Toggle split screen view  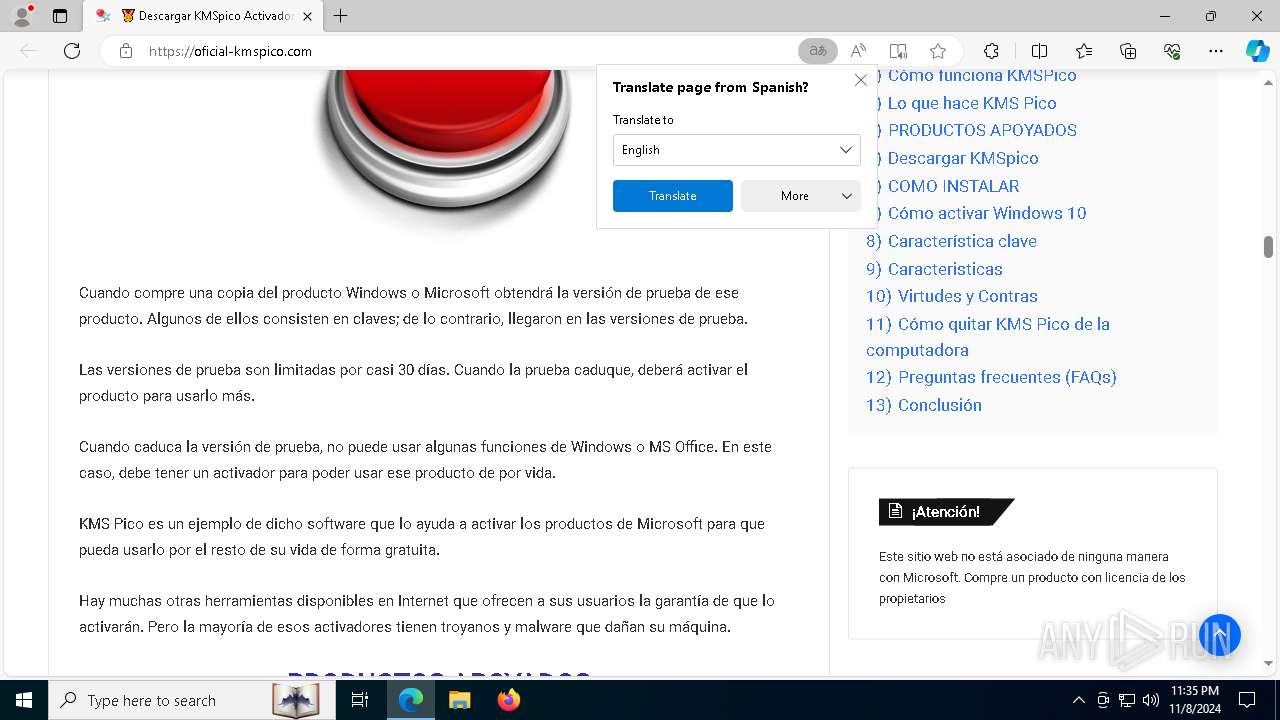click(1039, 51)
